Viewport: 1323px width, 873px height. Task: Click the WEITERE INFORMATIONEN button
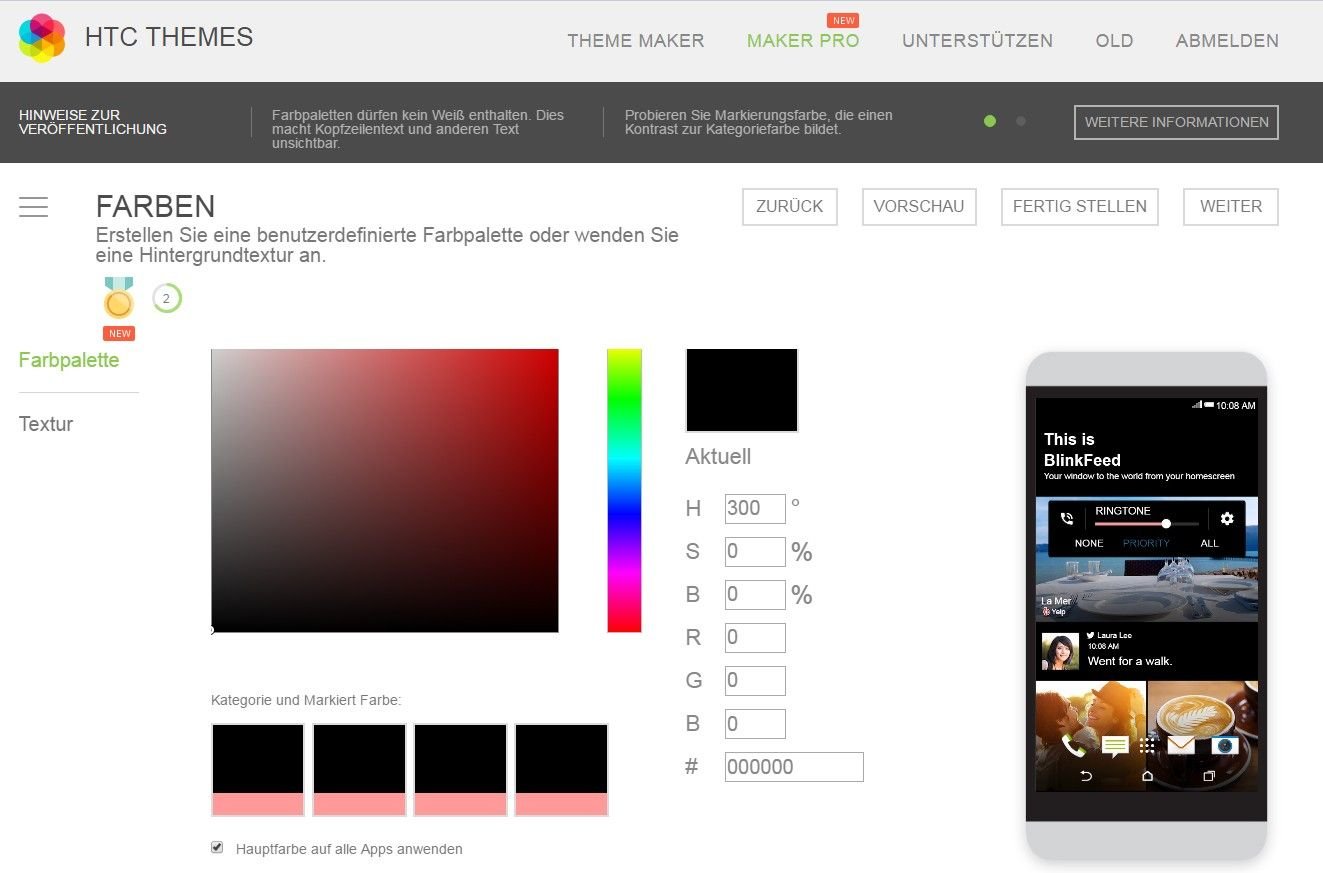click(1176, 122)
